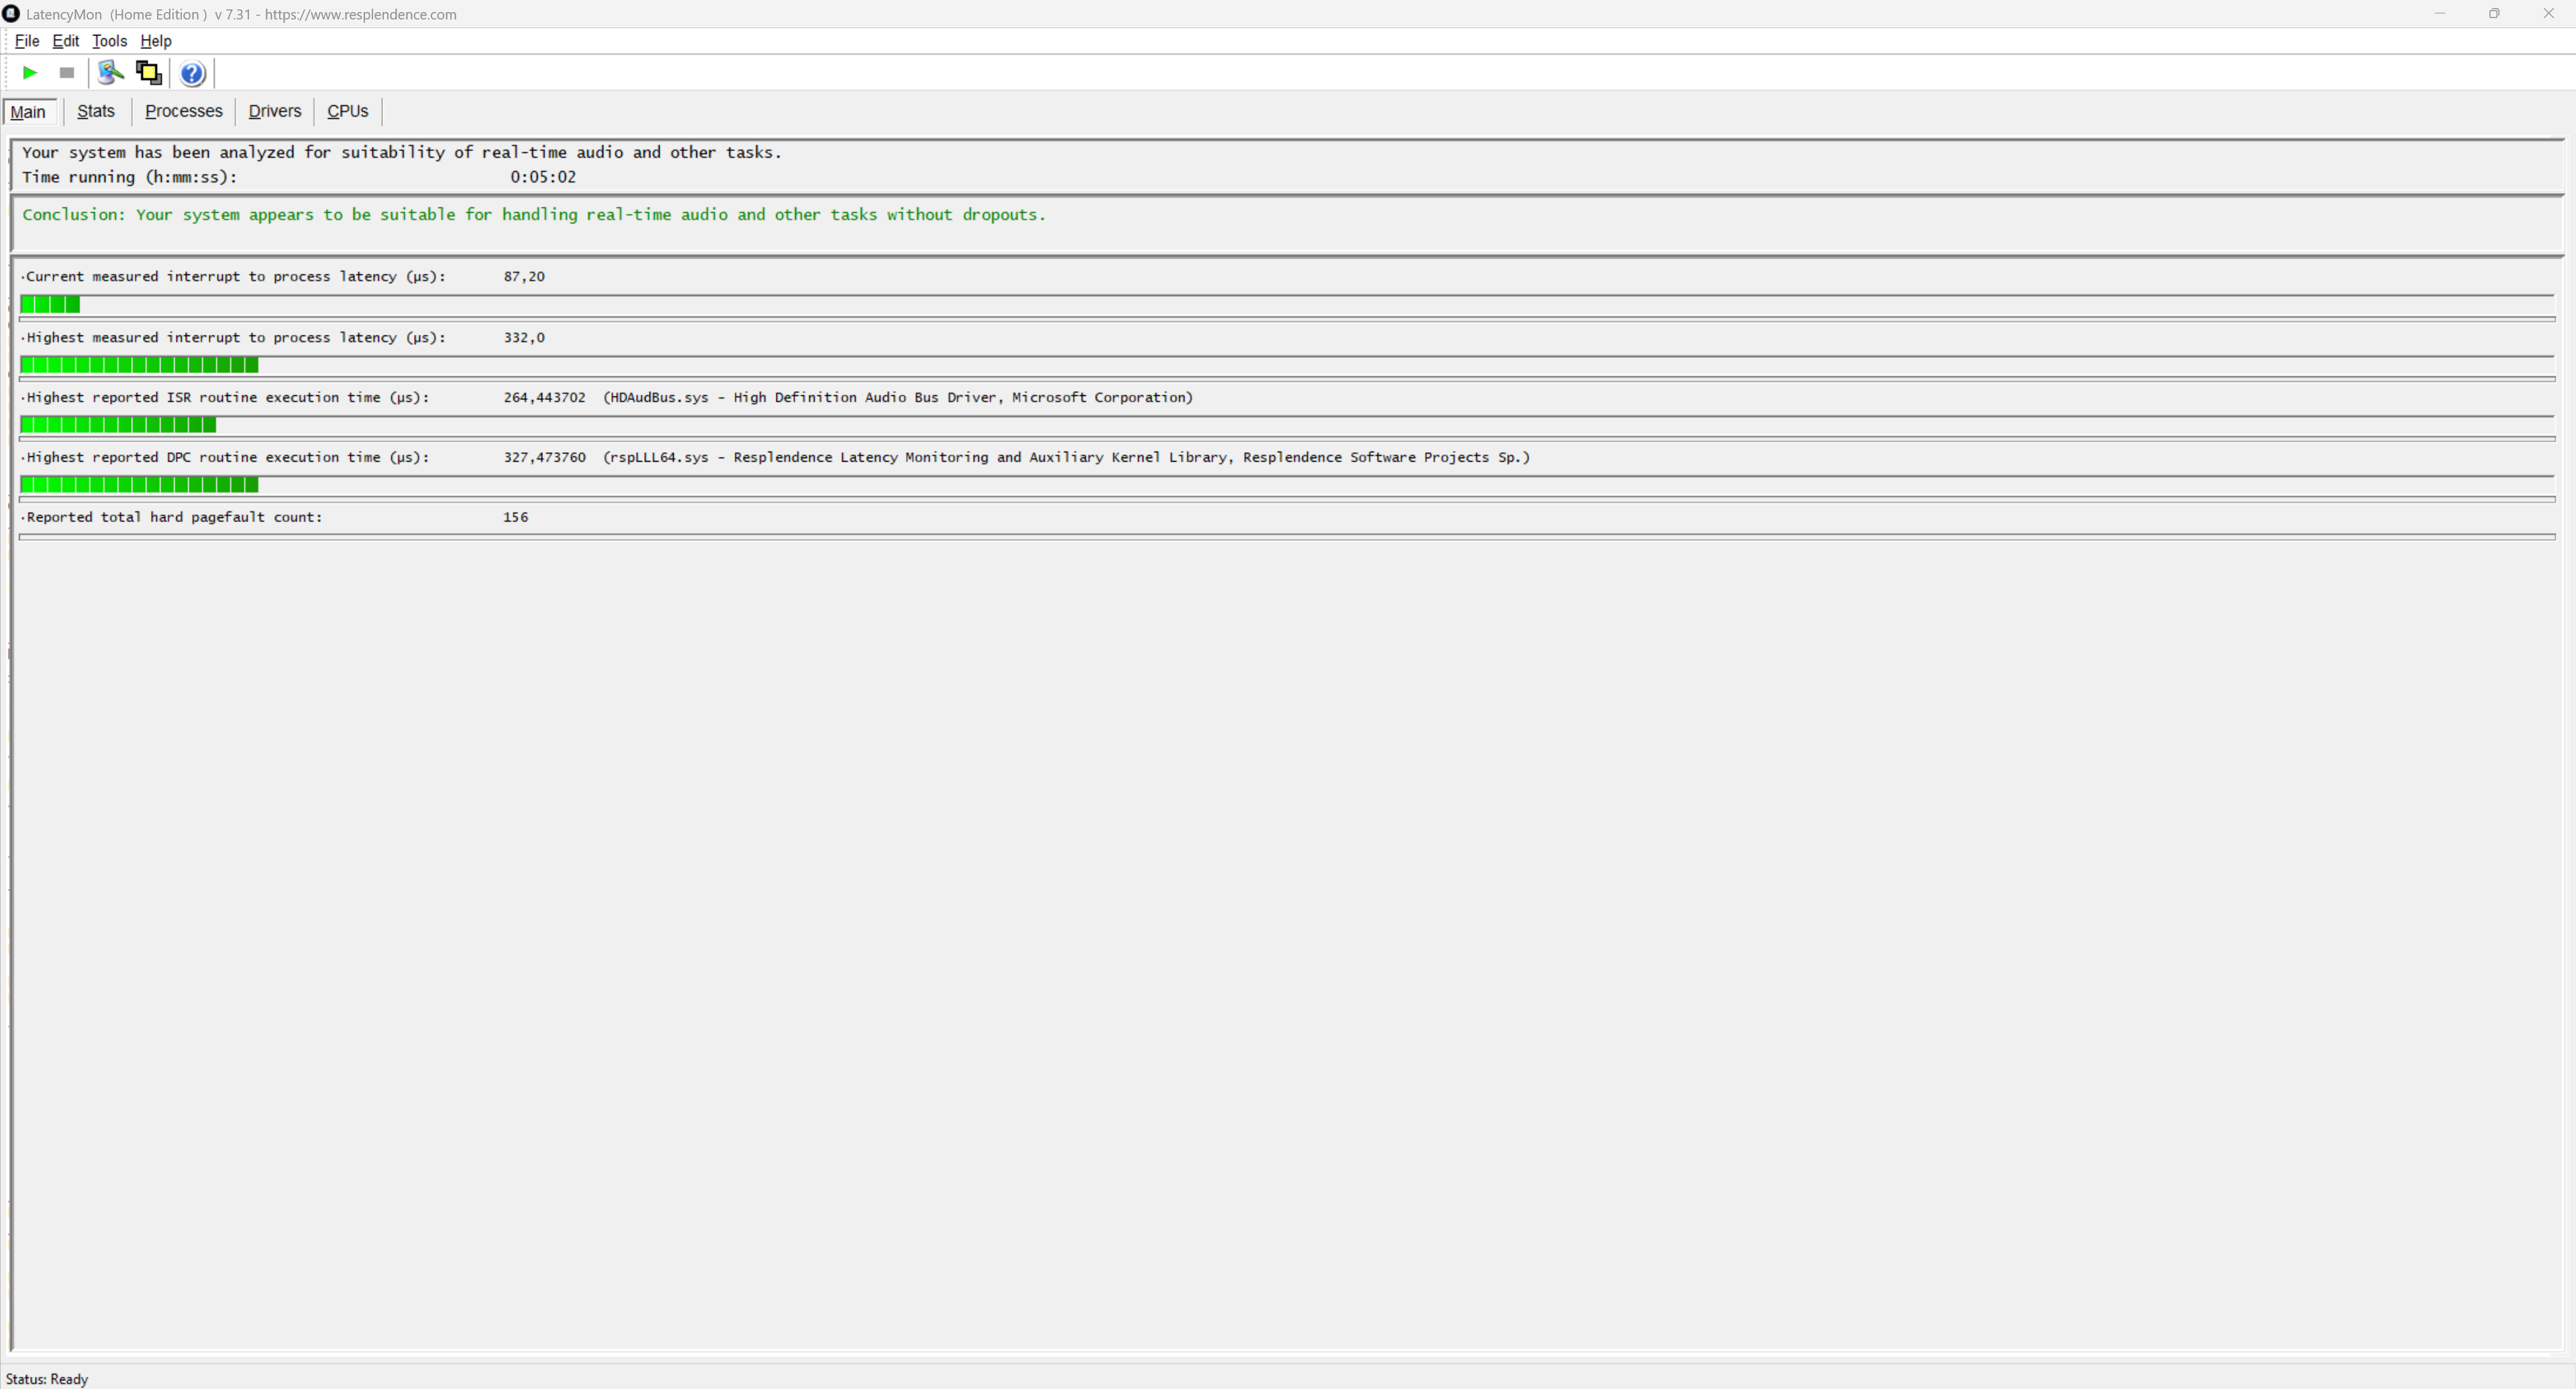Switch to the Processes tab
This screenshot has height=1389, width=2576.
(x=184, y=111)
